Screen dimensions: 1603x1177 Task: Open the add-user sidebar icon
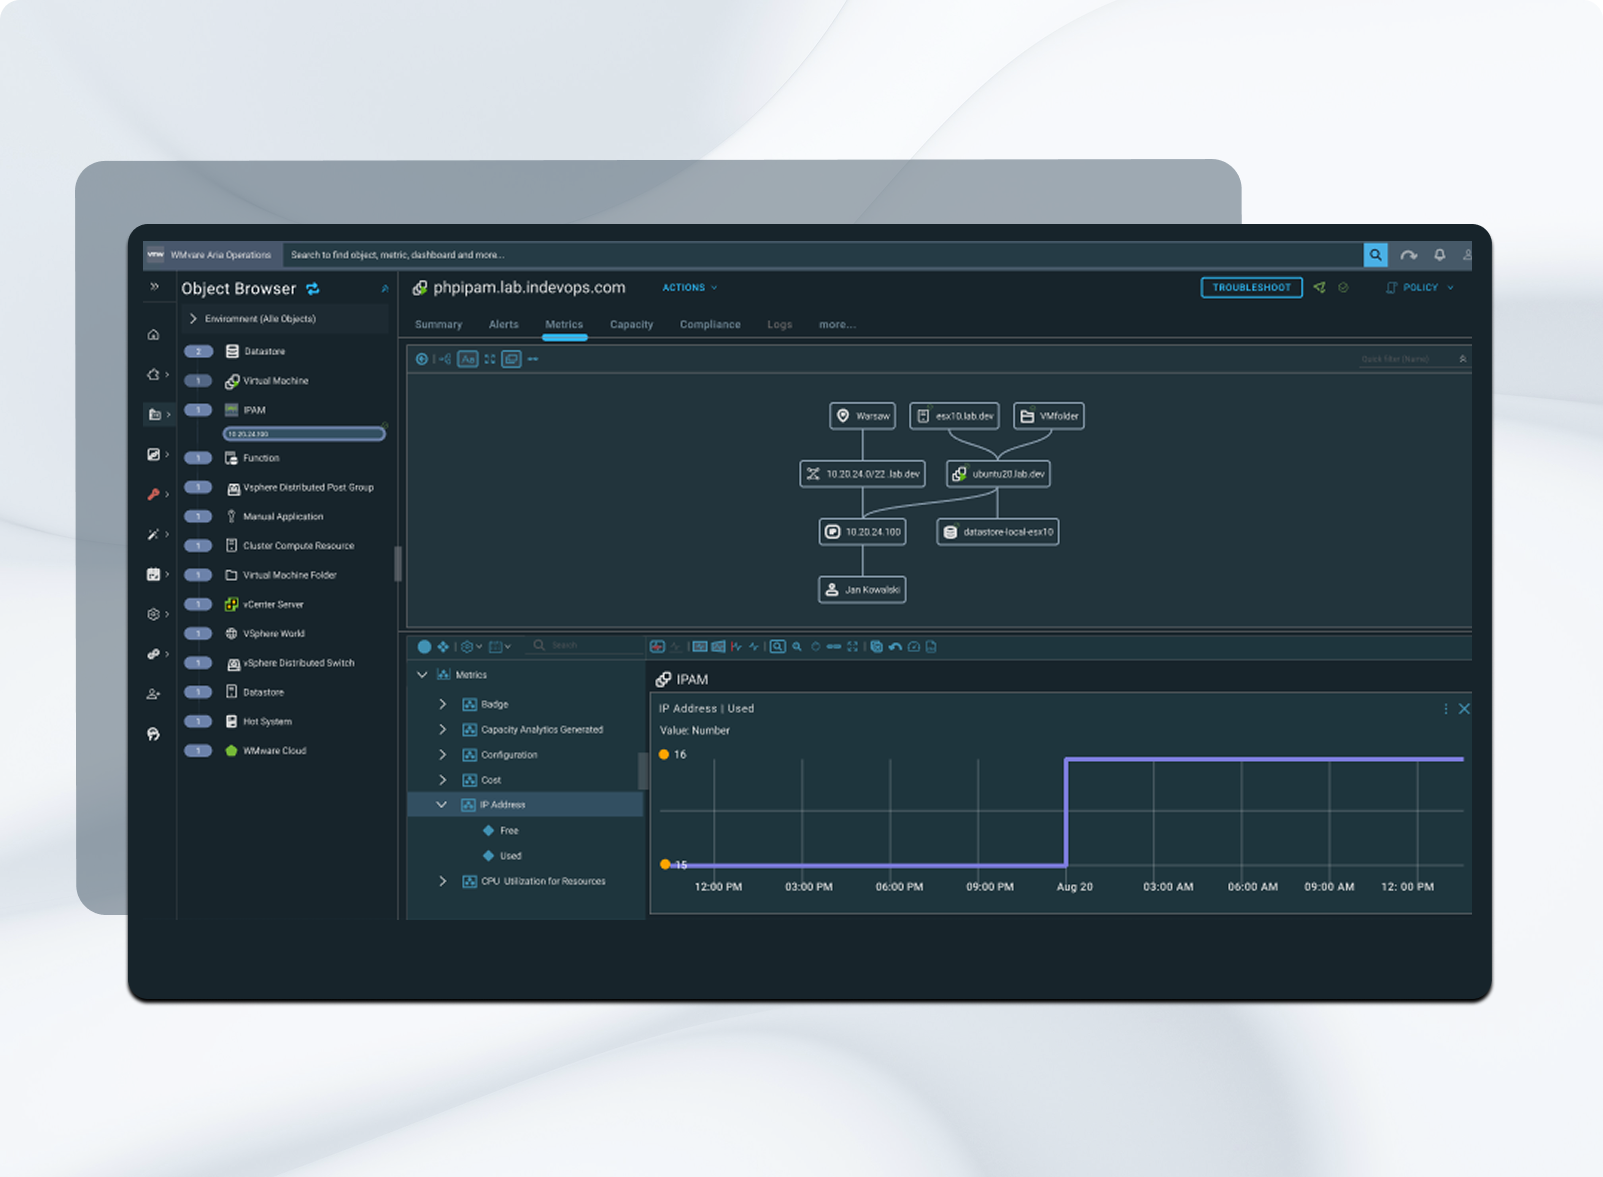coord(153,694)
